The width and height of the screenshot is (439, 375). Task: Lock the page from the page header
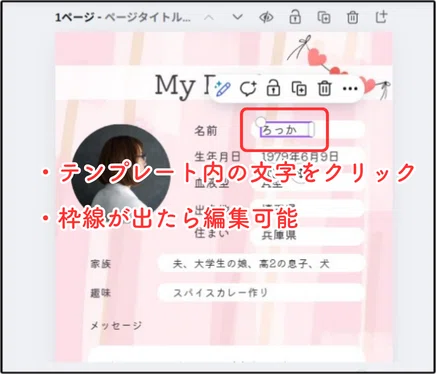tap(295, 17)
